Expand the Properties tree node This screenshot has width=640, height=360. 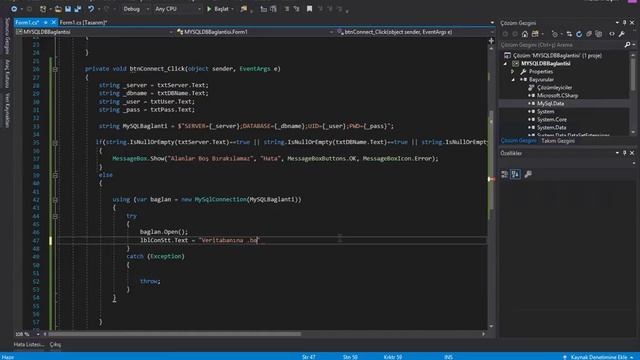[x=513, y=71]
